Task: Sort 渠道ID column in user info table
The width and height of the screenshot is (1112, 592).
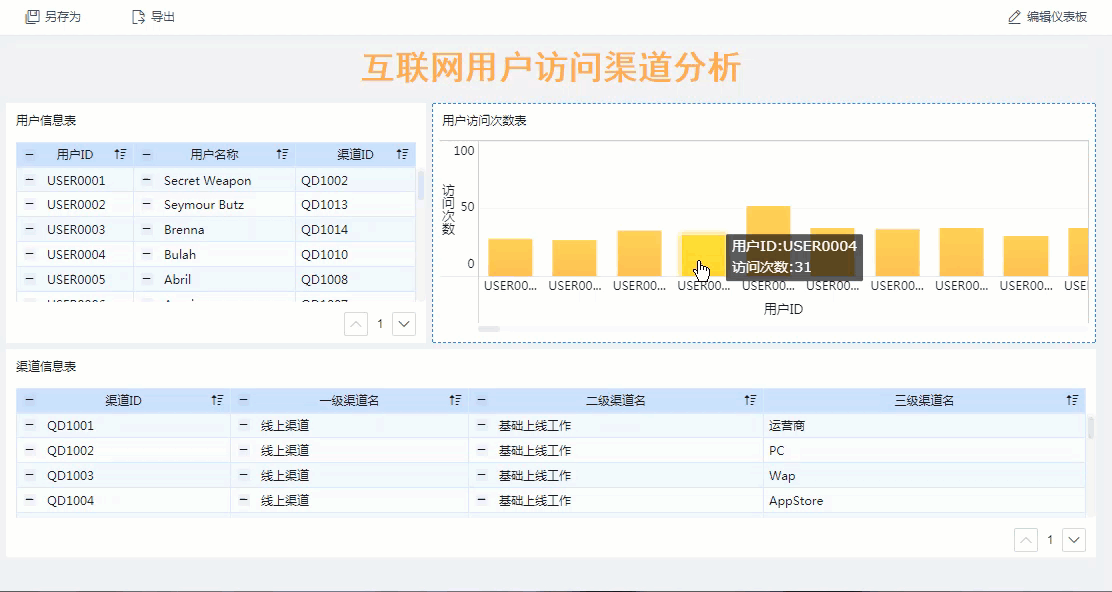Action: (x=402, y=155)
